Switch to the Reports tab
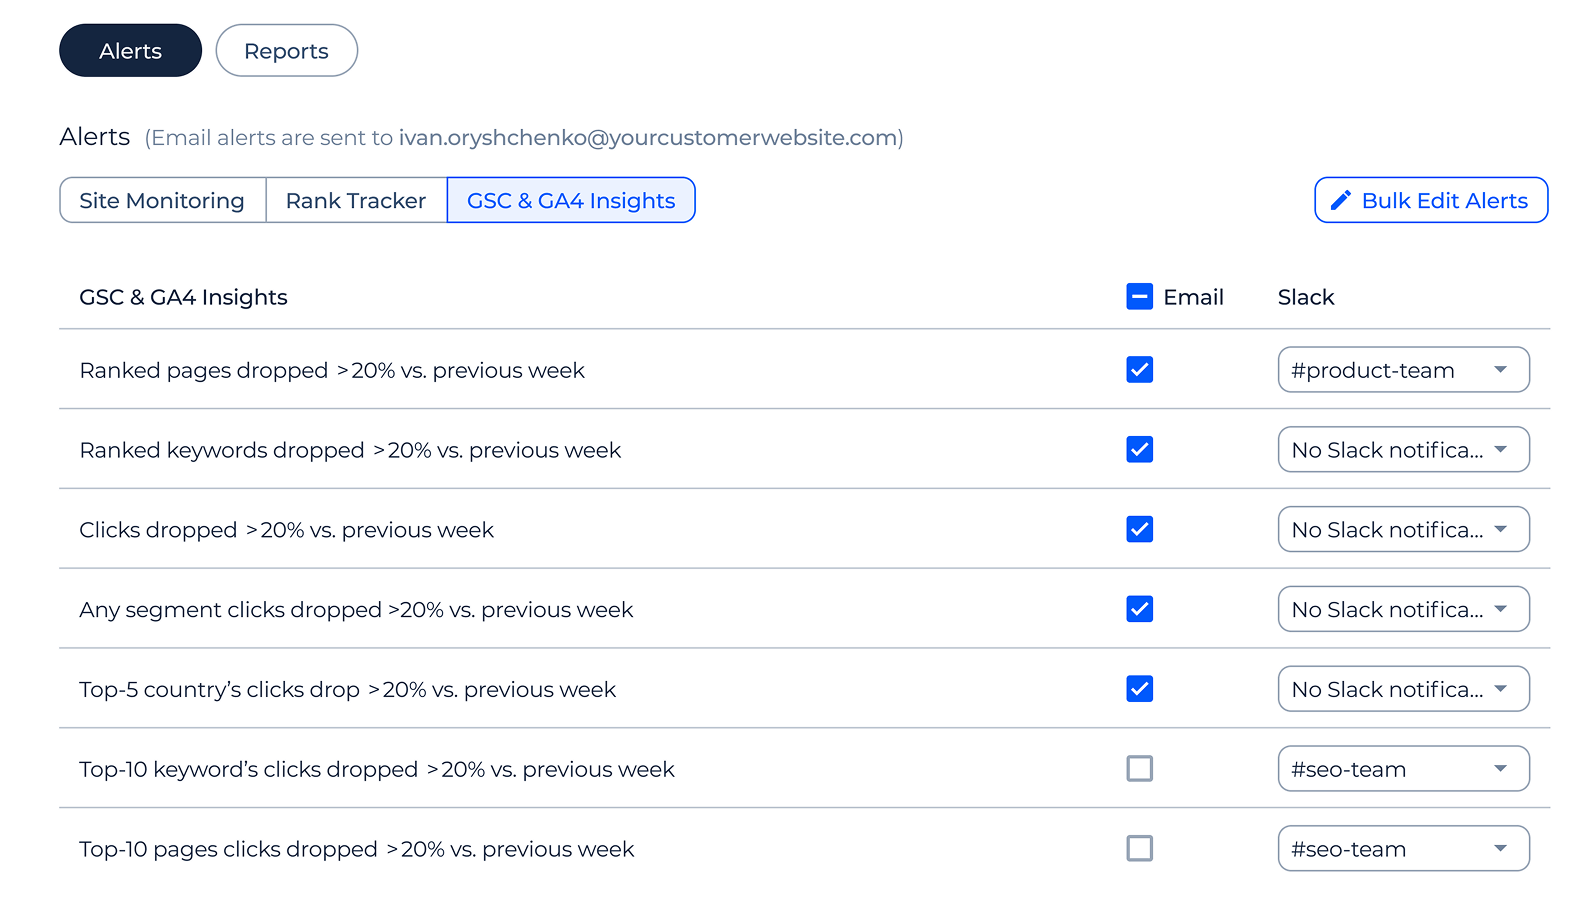Viewport: 1596px width, 900px height. 286,51
